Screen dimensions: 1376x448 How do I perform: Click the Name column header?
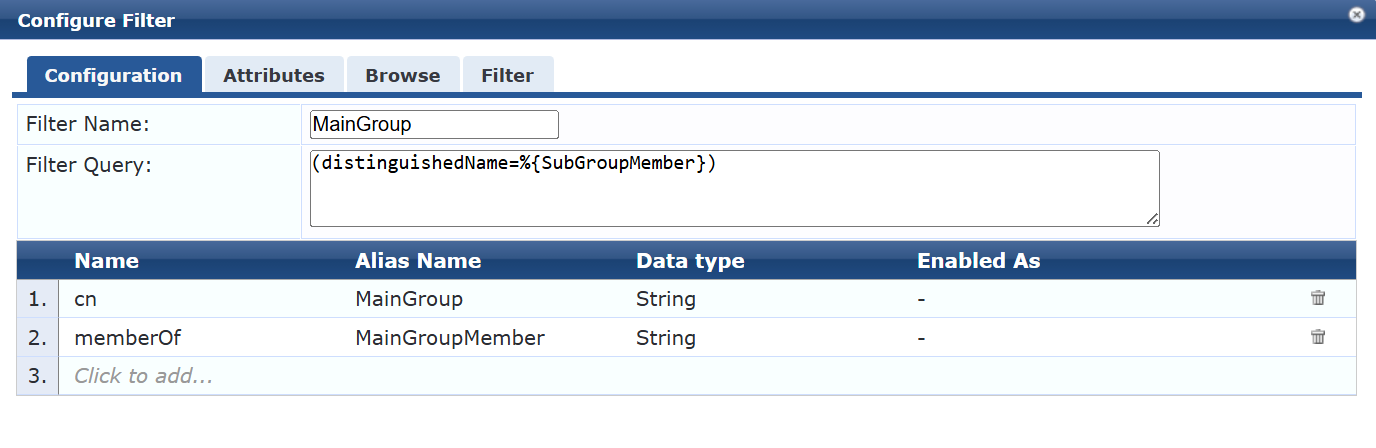[107, 261]
